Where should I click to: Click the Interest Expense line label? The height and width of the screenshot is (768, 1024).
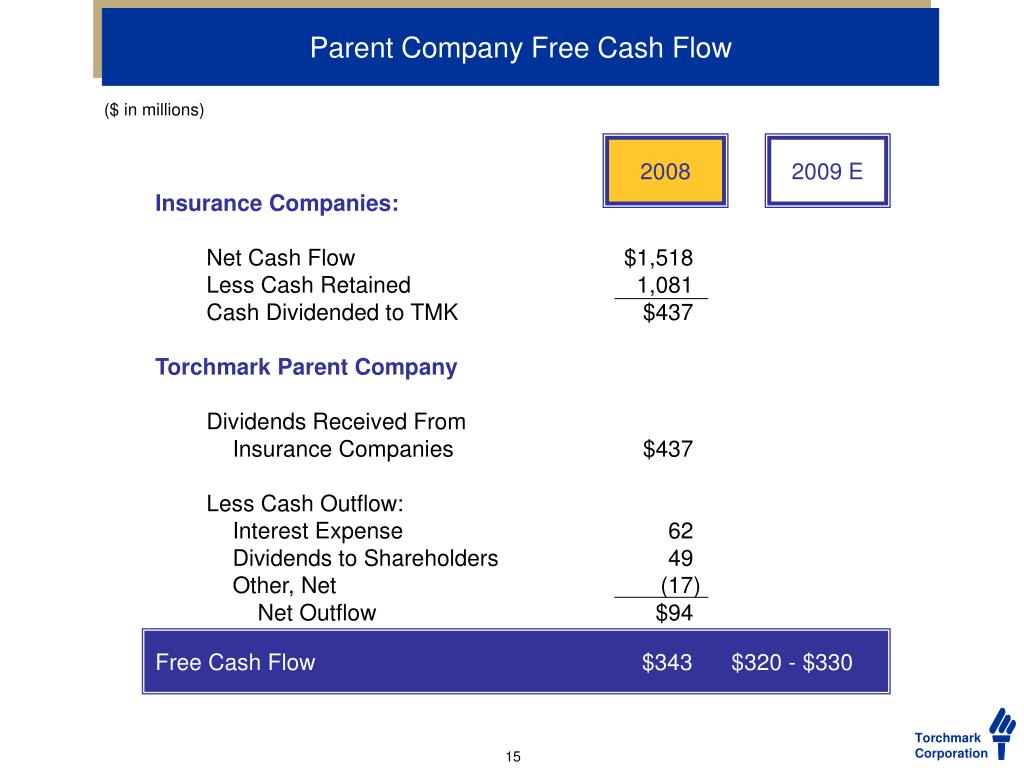318,531
